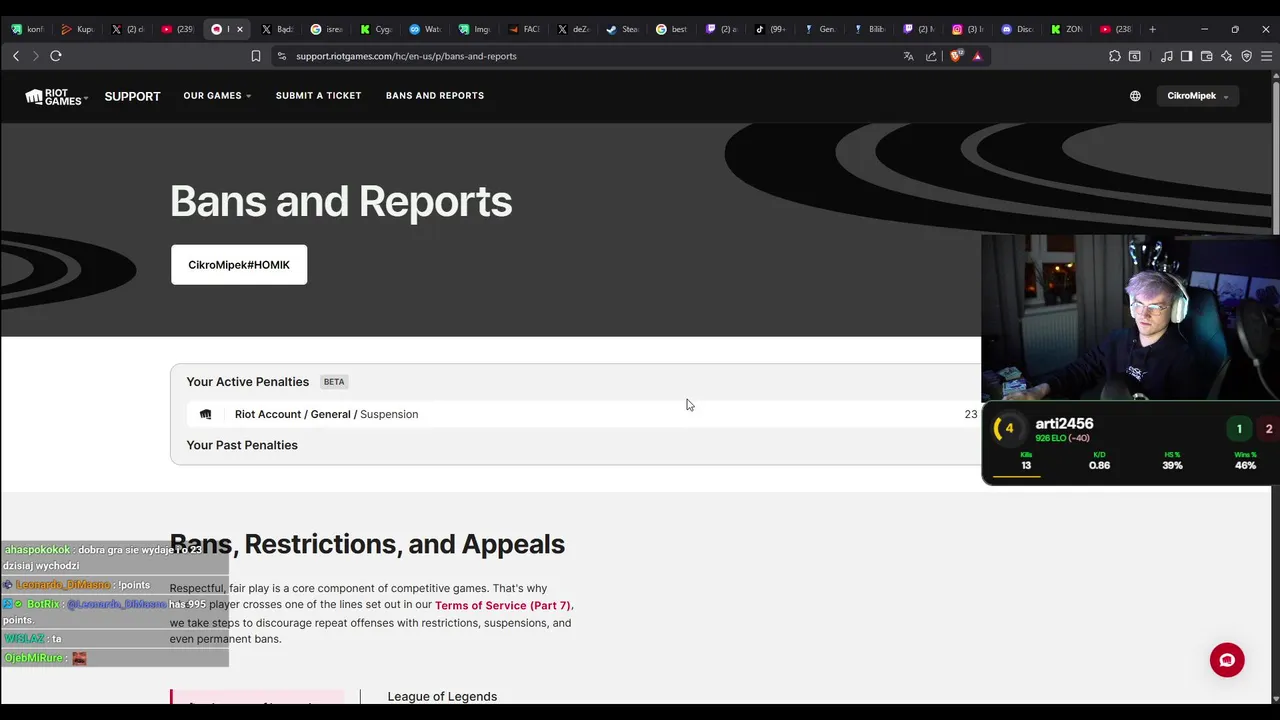Screen dimensions: 1280x720
Task: Open Brave Wallet icon
Action: click(1207, 56)
